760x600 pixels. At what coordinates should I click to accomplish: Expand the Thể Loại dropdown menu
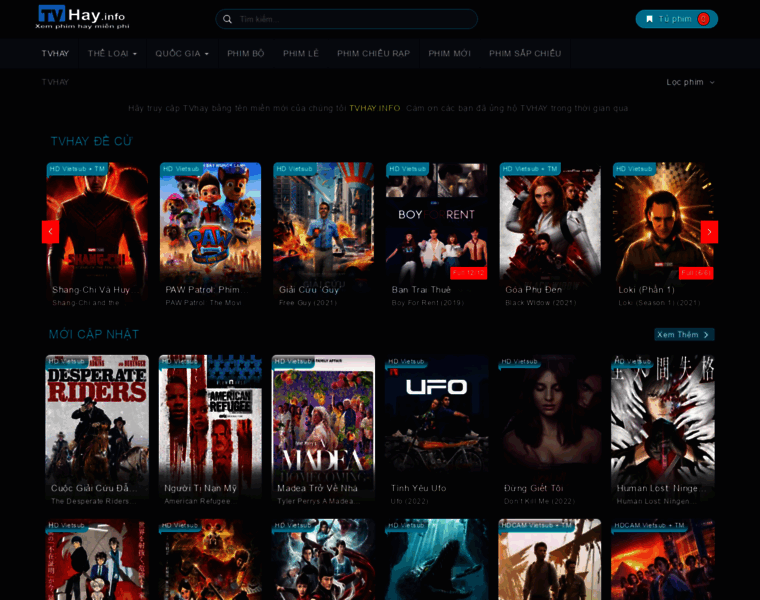tap(112, 54)
